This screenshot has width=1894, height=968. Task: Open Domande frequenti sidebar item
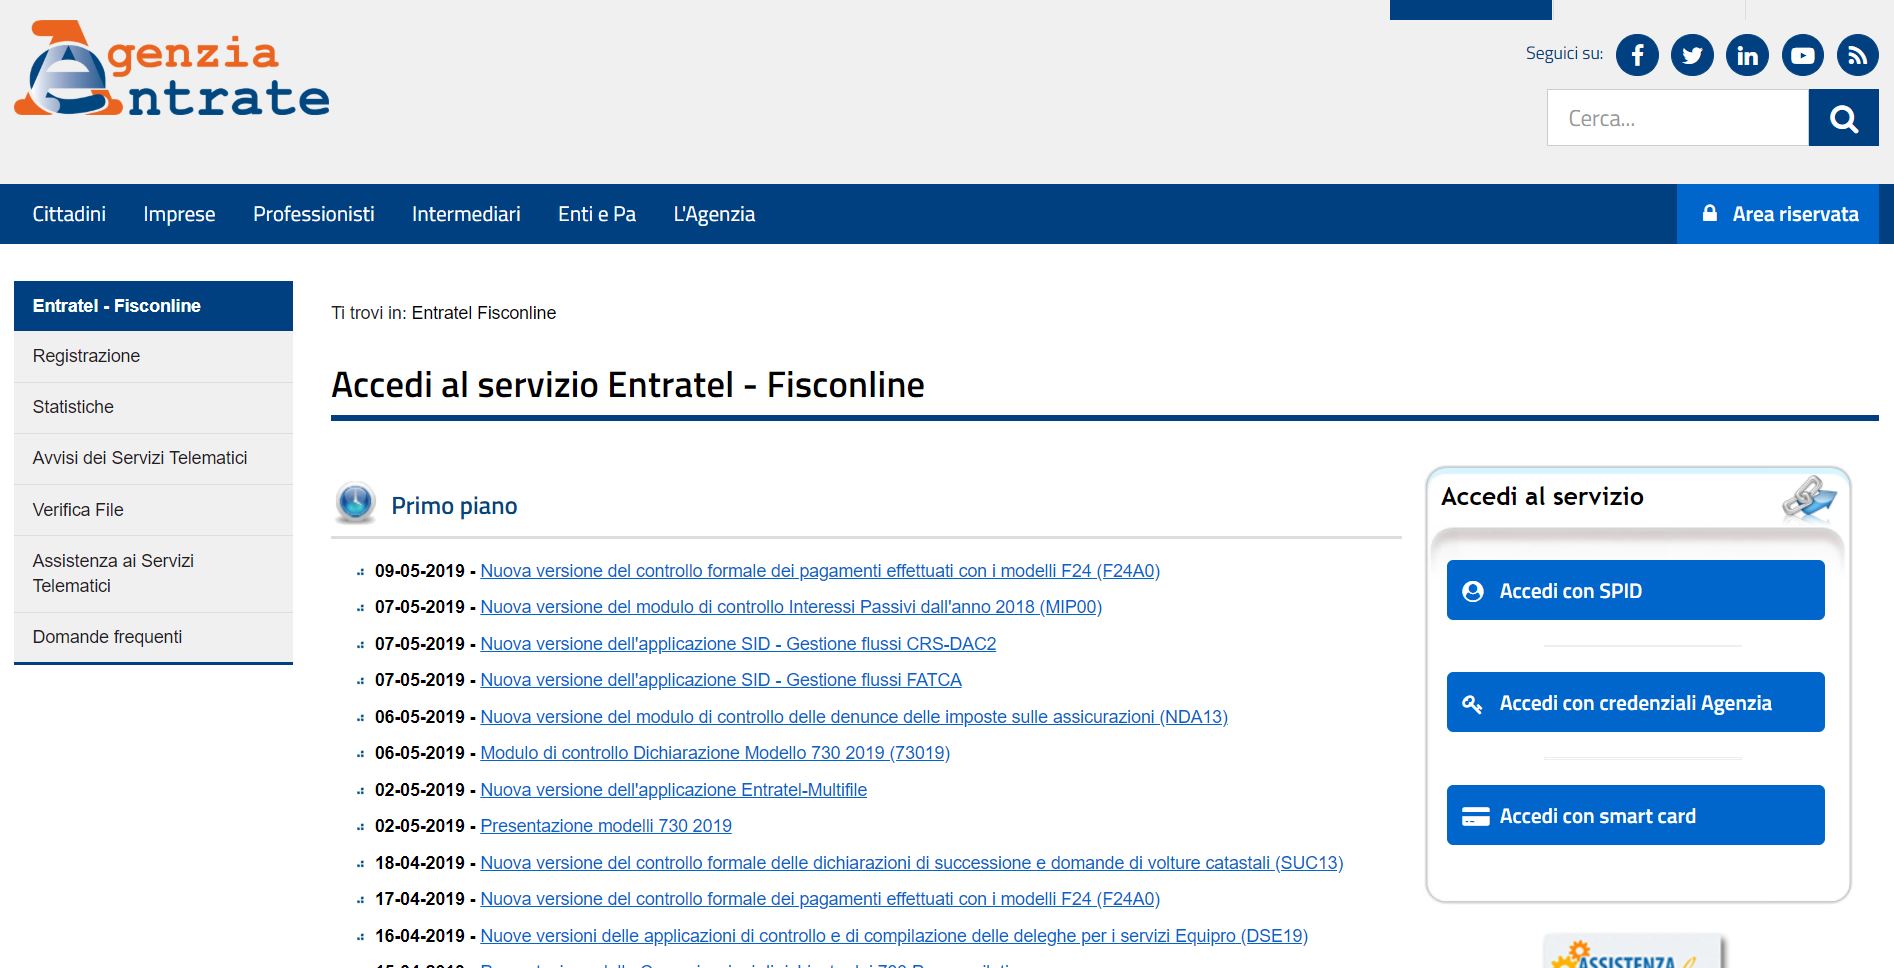(x=153, y=637)
